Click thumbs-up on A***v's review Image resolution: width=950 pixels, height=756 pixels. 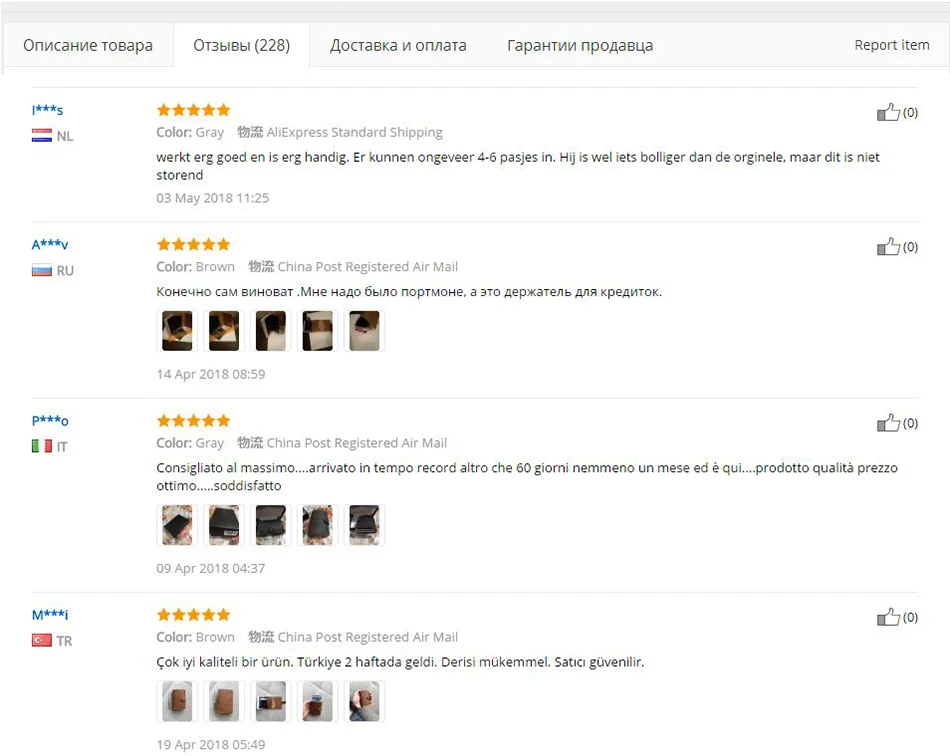pyautogui.click(x=888, y=247)
